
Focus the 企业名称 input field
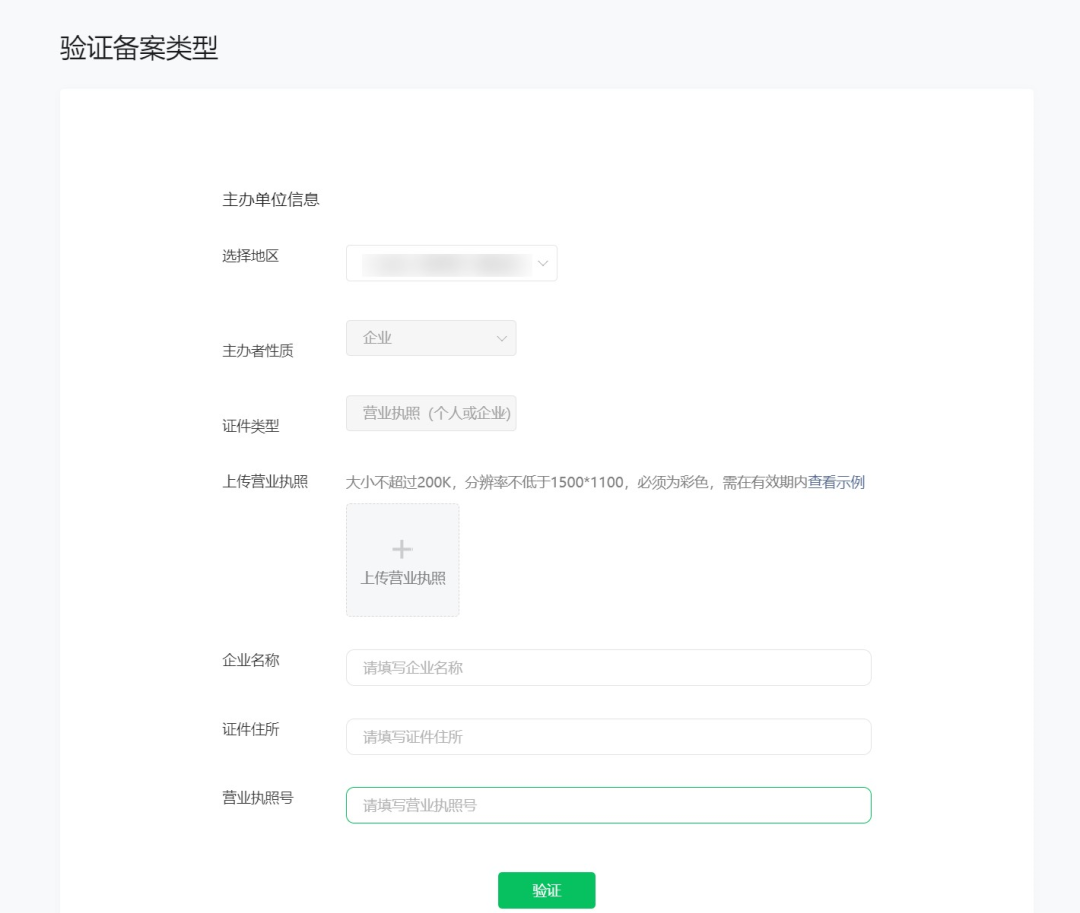608,668
